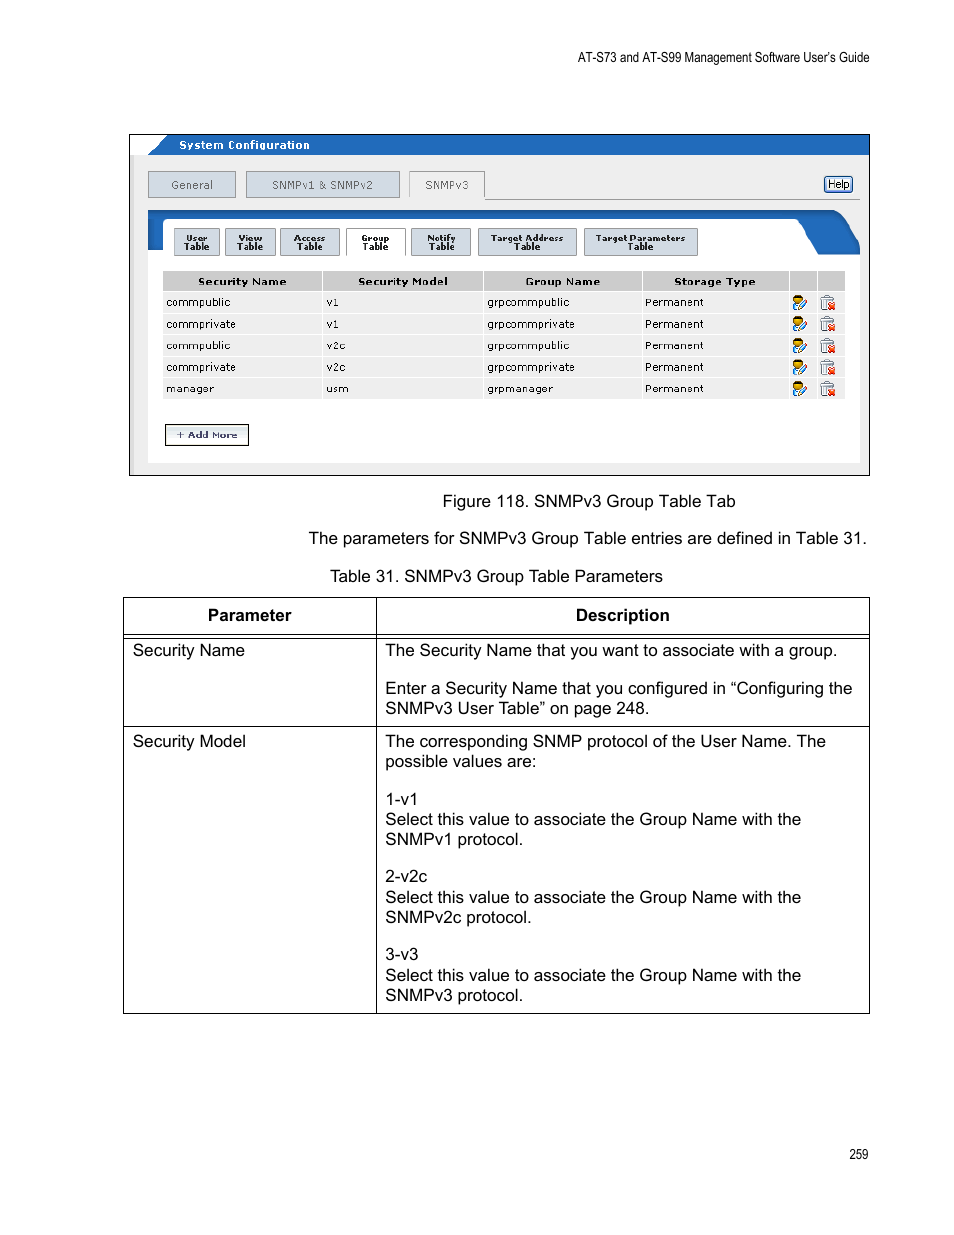Screen dimensions: 954x1235
Task: Delete the v1 commprivate group entry
Action: click(827, 324)
